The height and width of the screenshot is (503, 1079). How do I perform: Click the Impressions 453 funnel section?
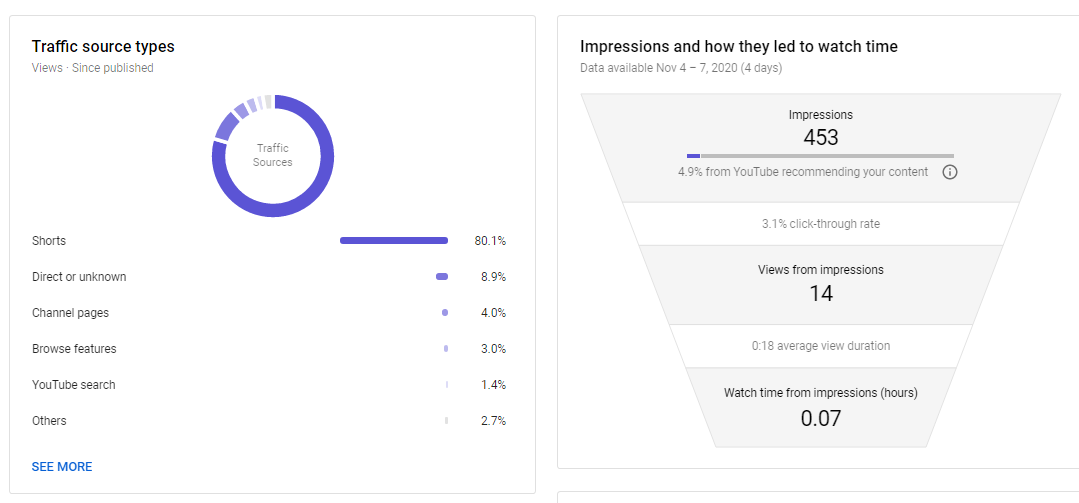pos(821,147)
